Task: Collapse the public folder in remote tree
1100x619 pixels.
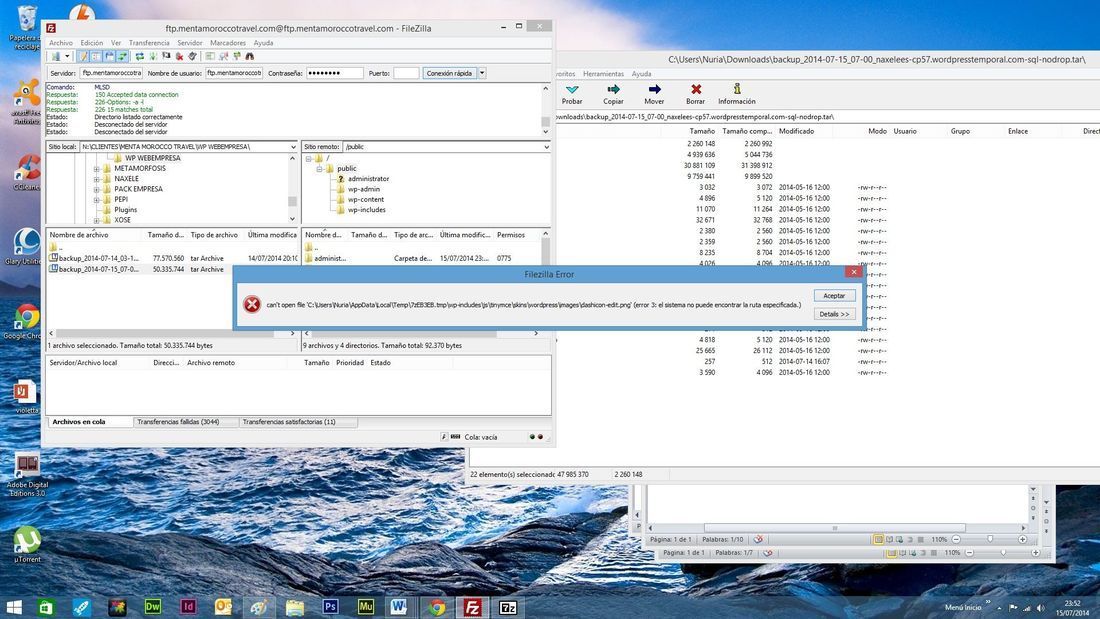Action: 319,168
